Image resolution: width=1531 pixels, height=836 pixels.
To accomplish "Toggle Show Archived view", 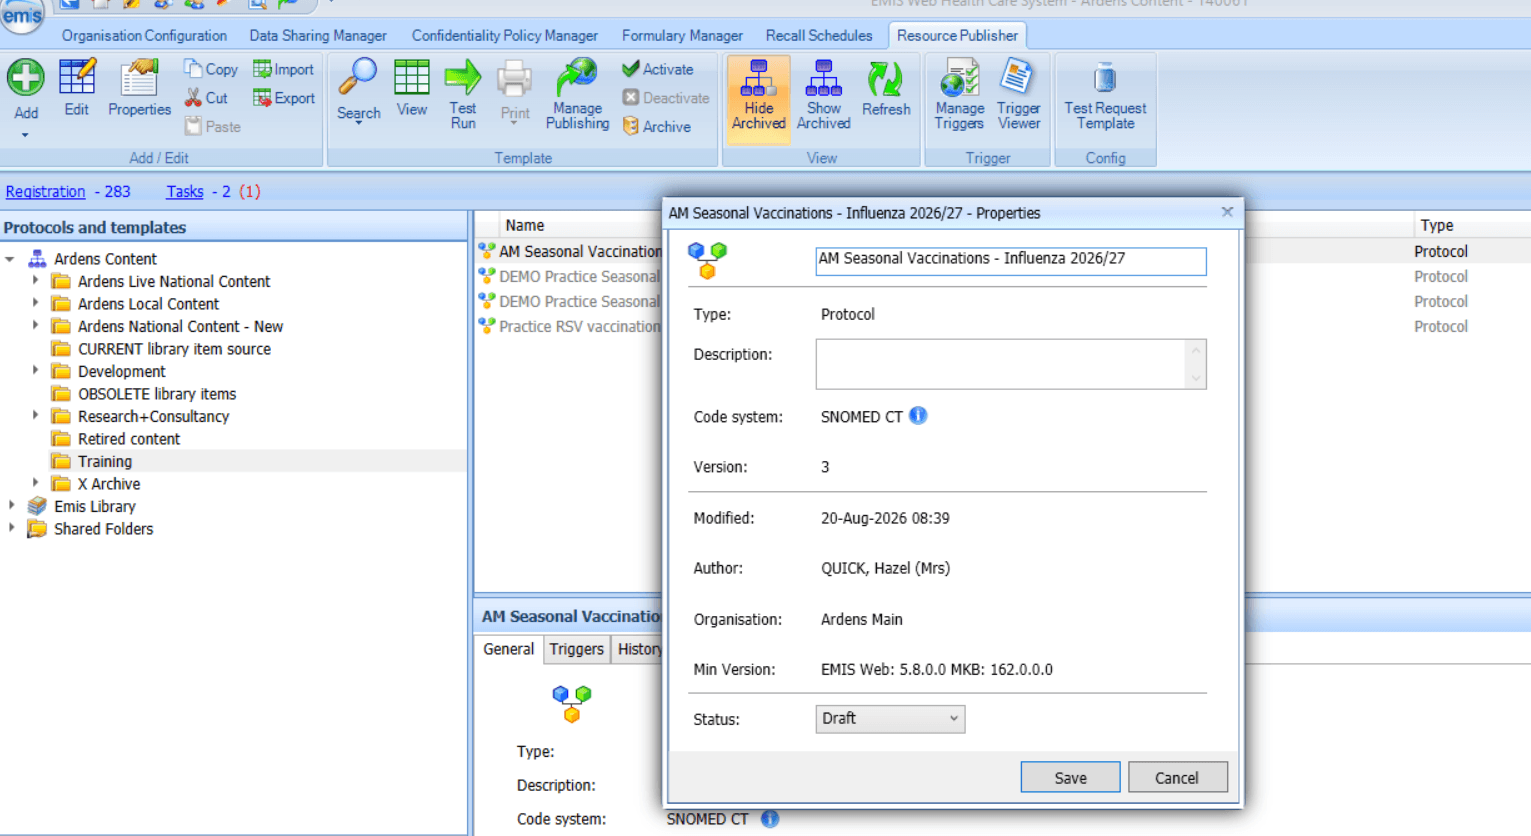I will (x=823, y=95).
